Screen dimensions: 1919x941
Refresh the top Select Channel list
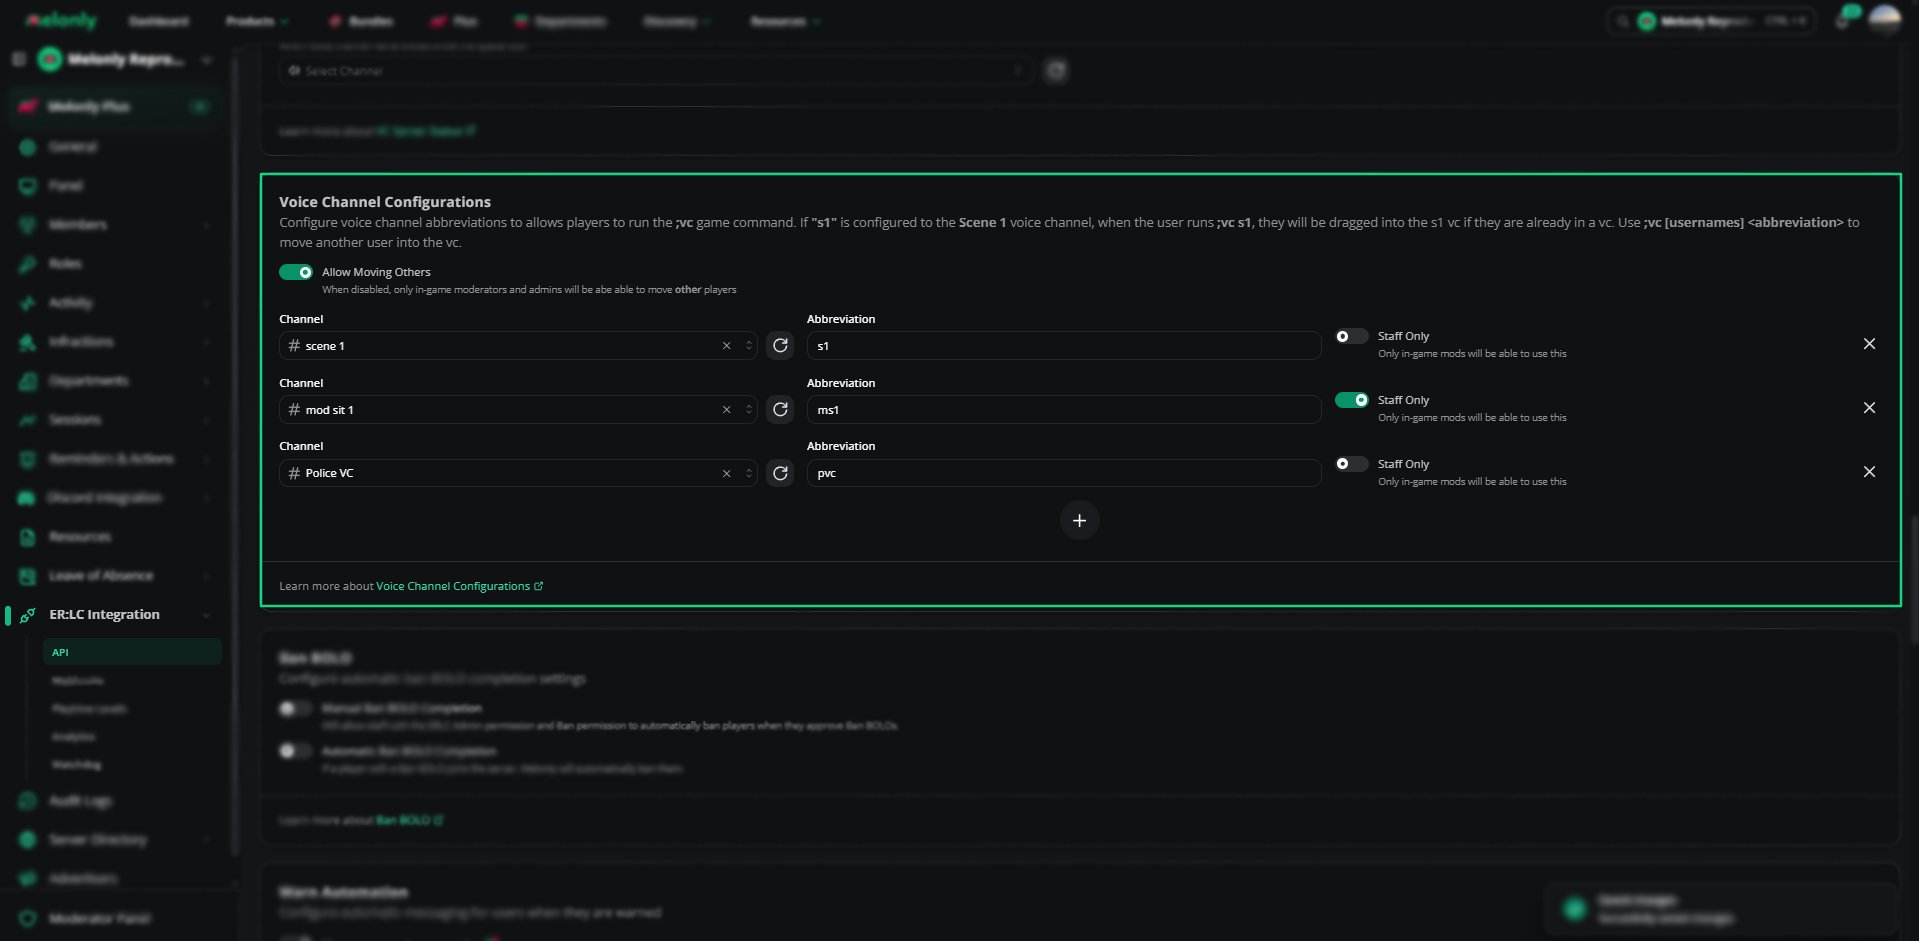click(x=1056, y=71)
